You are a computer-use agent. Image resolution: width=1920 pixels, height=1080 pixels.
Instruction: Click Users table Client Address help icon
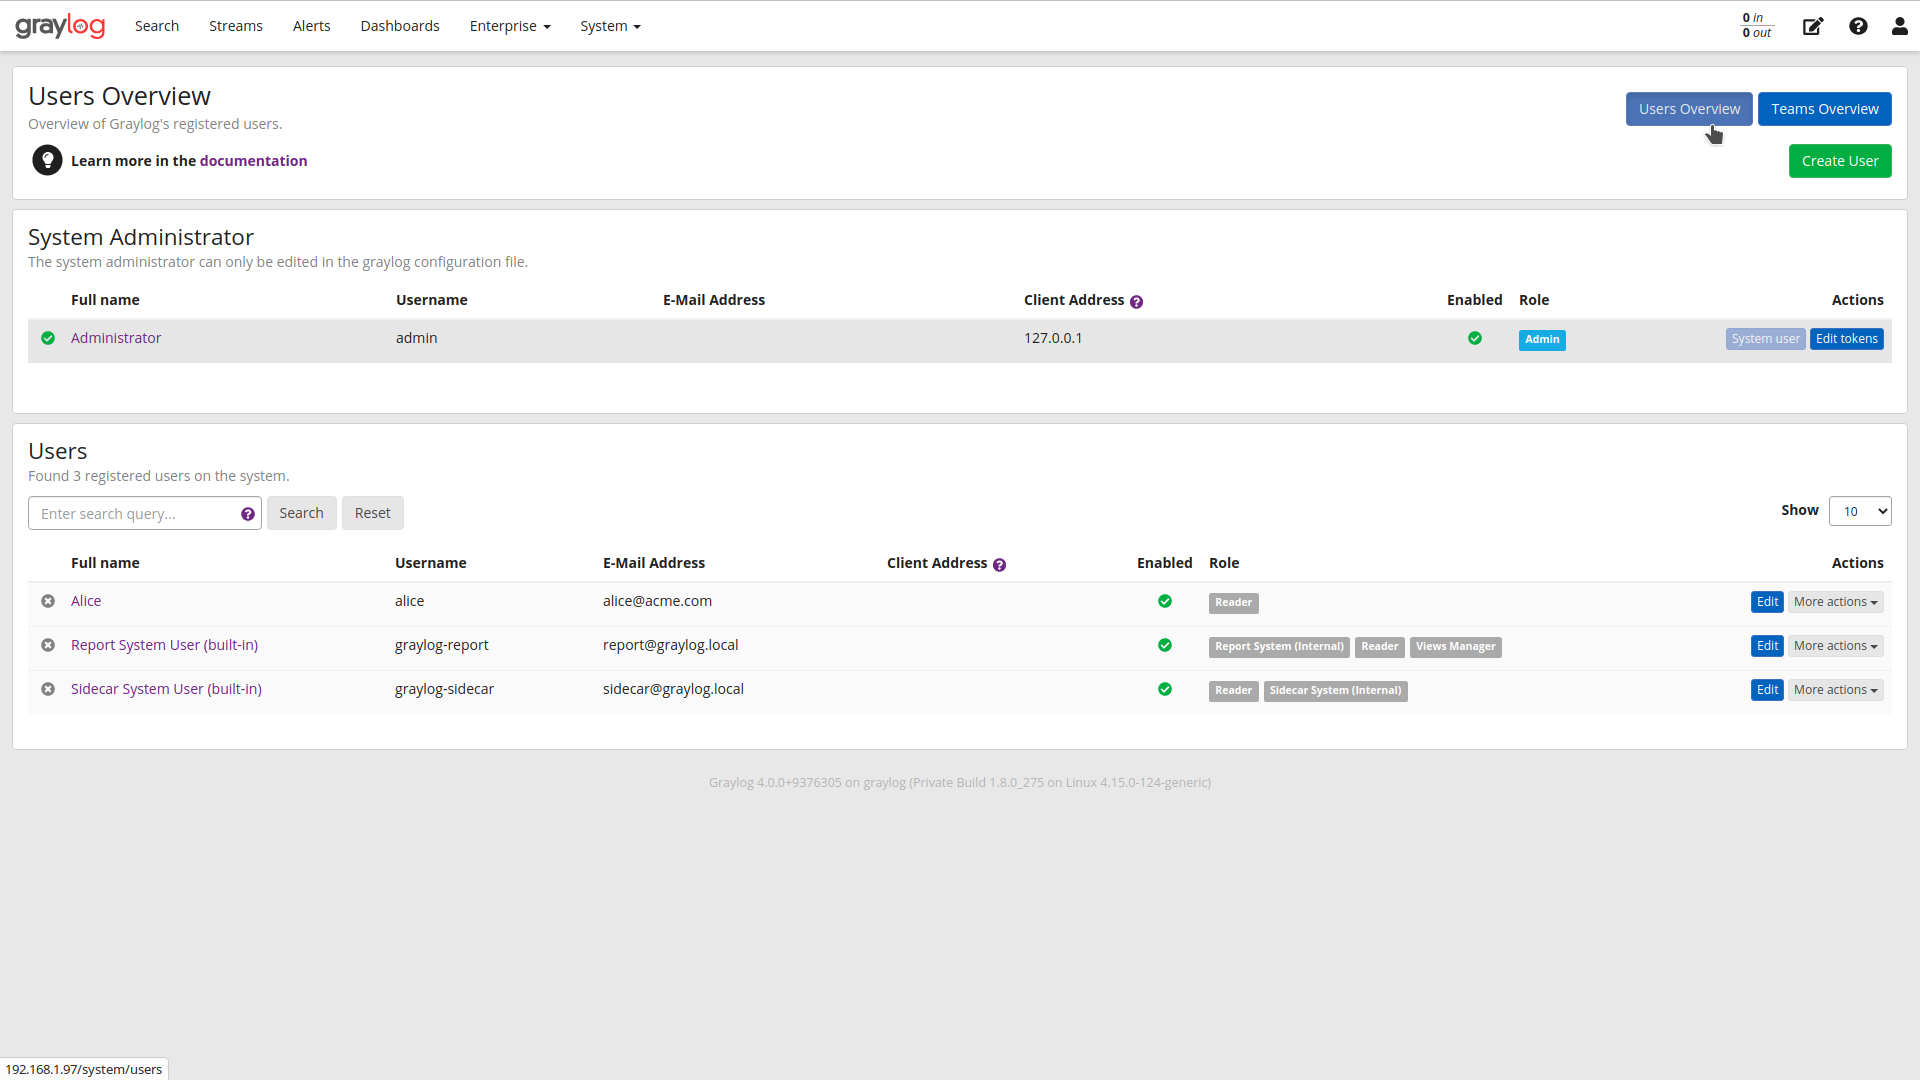coord(999,564)
